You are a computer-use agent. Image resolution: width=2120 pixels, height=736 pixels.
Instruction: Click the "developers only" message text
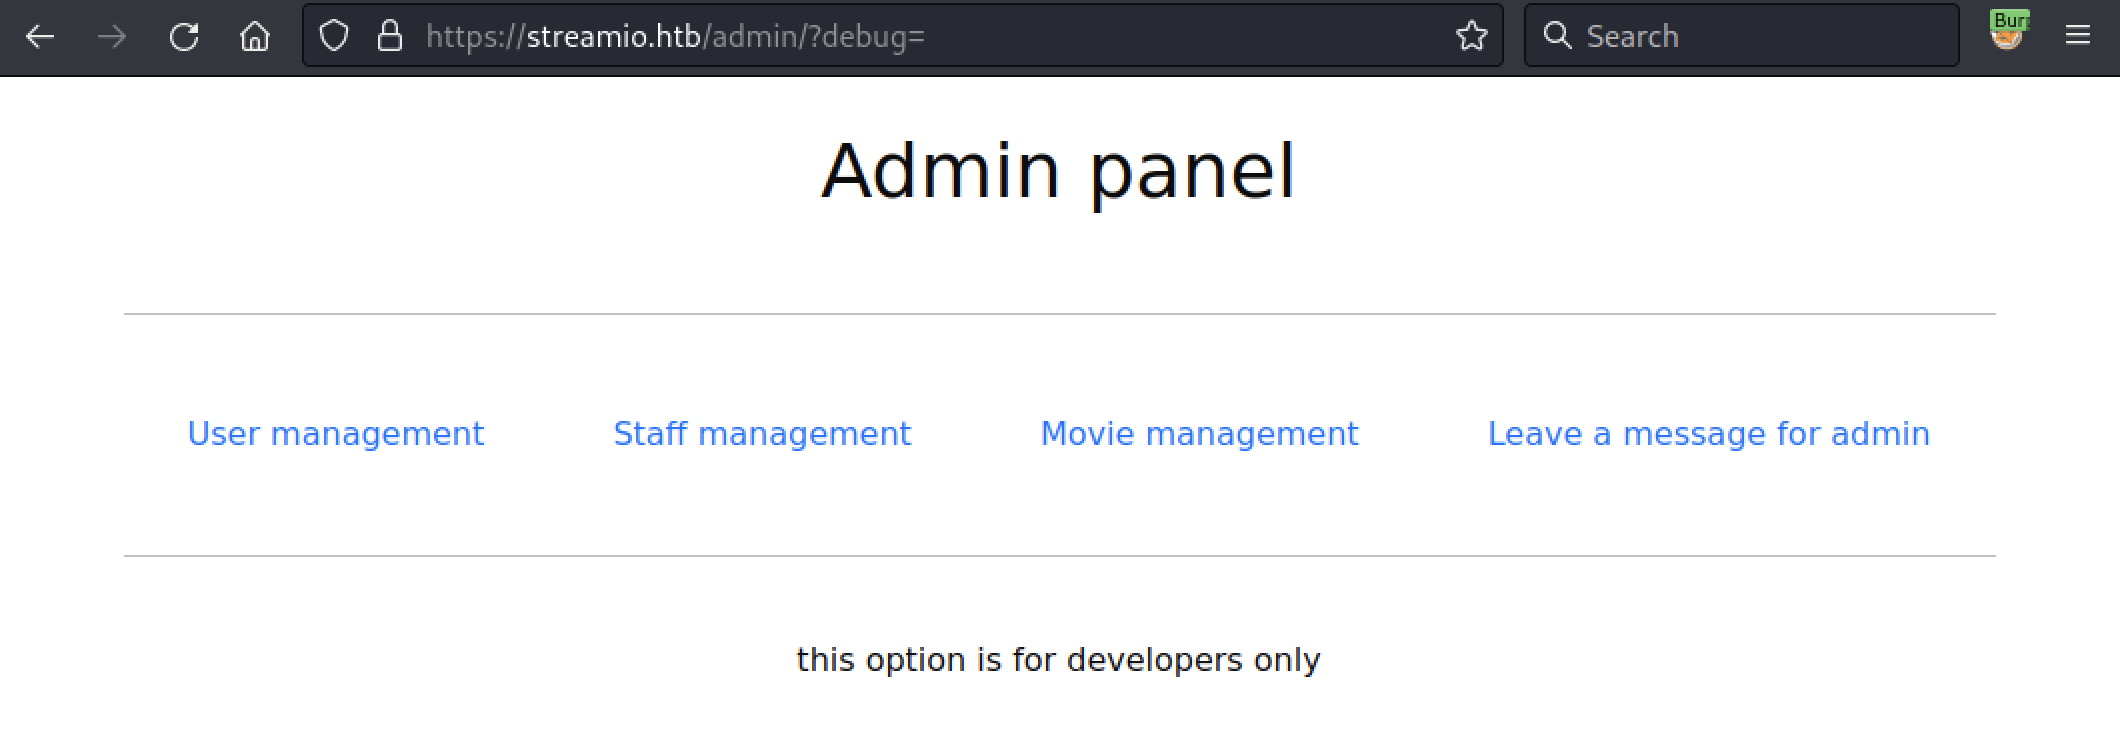coord(1058,660)
